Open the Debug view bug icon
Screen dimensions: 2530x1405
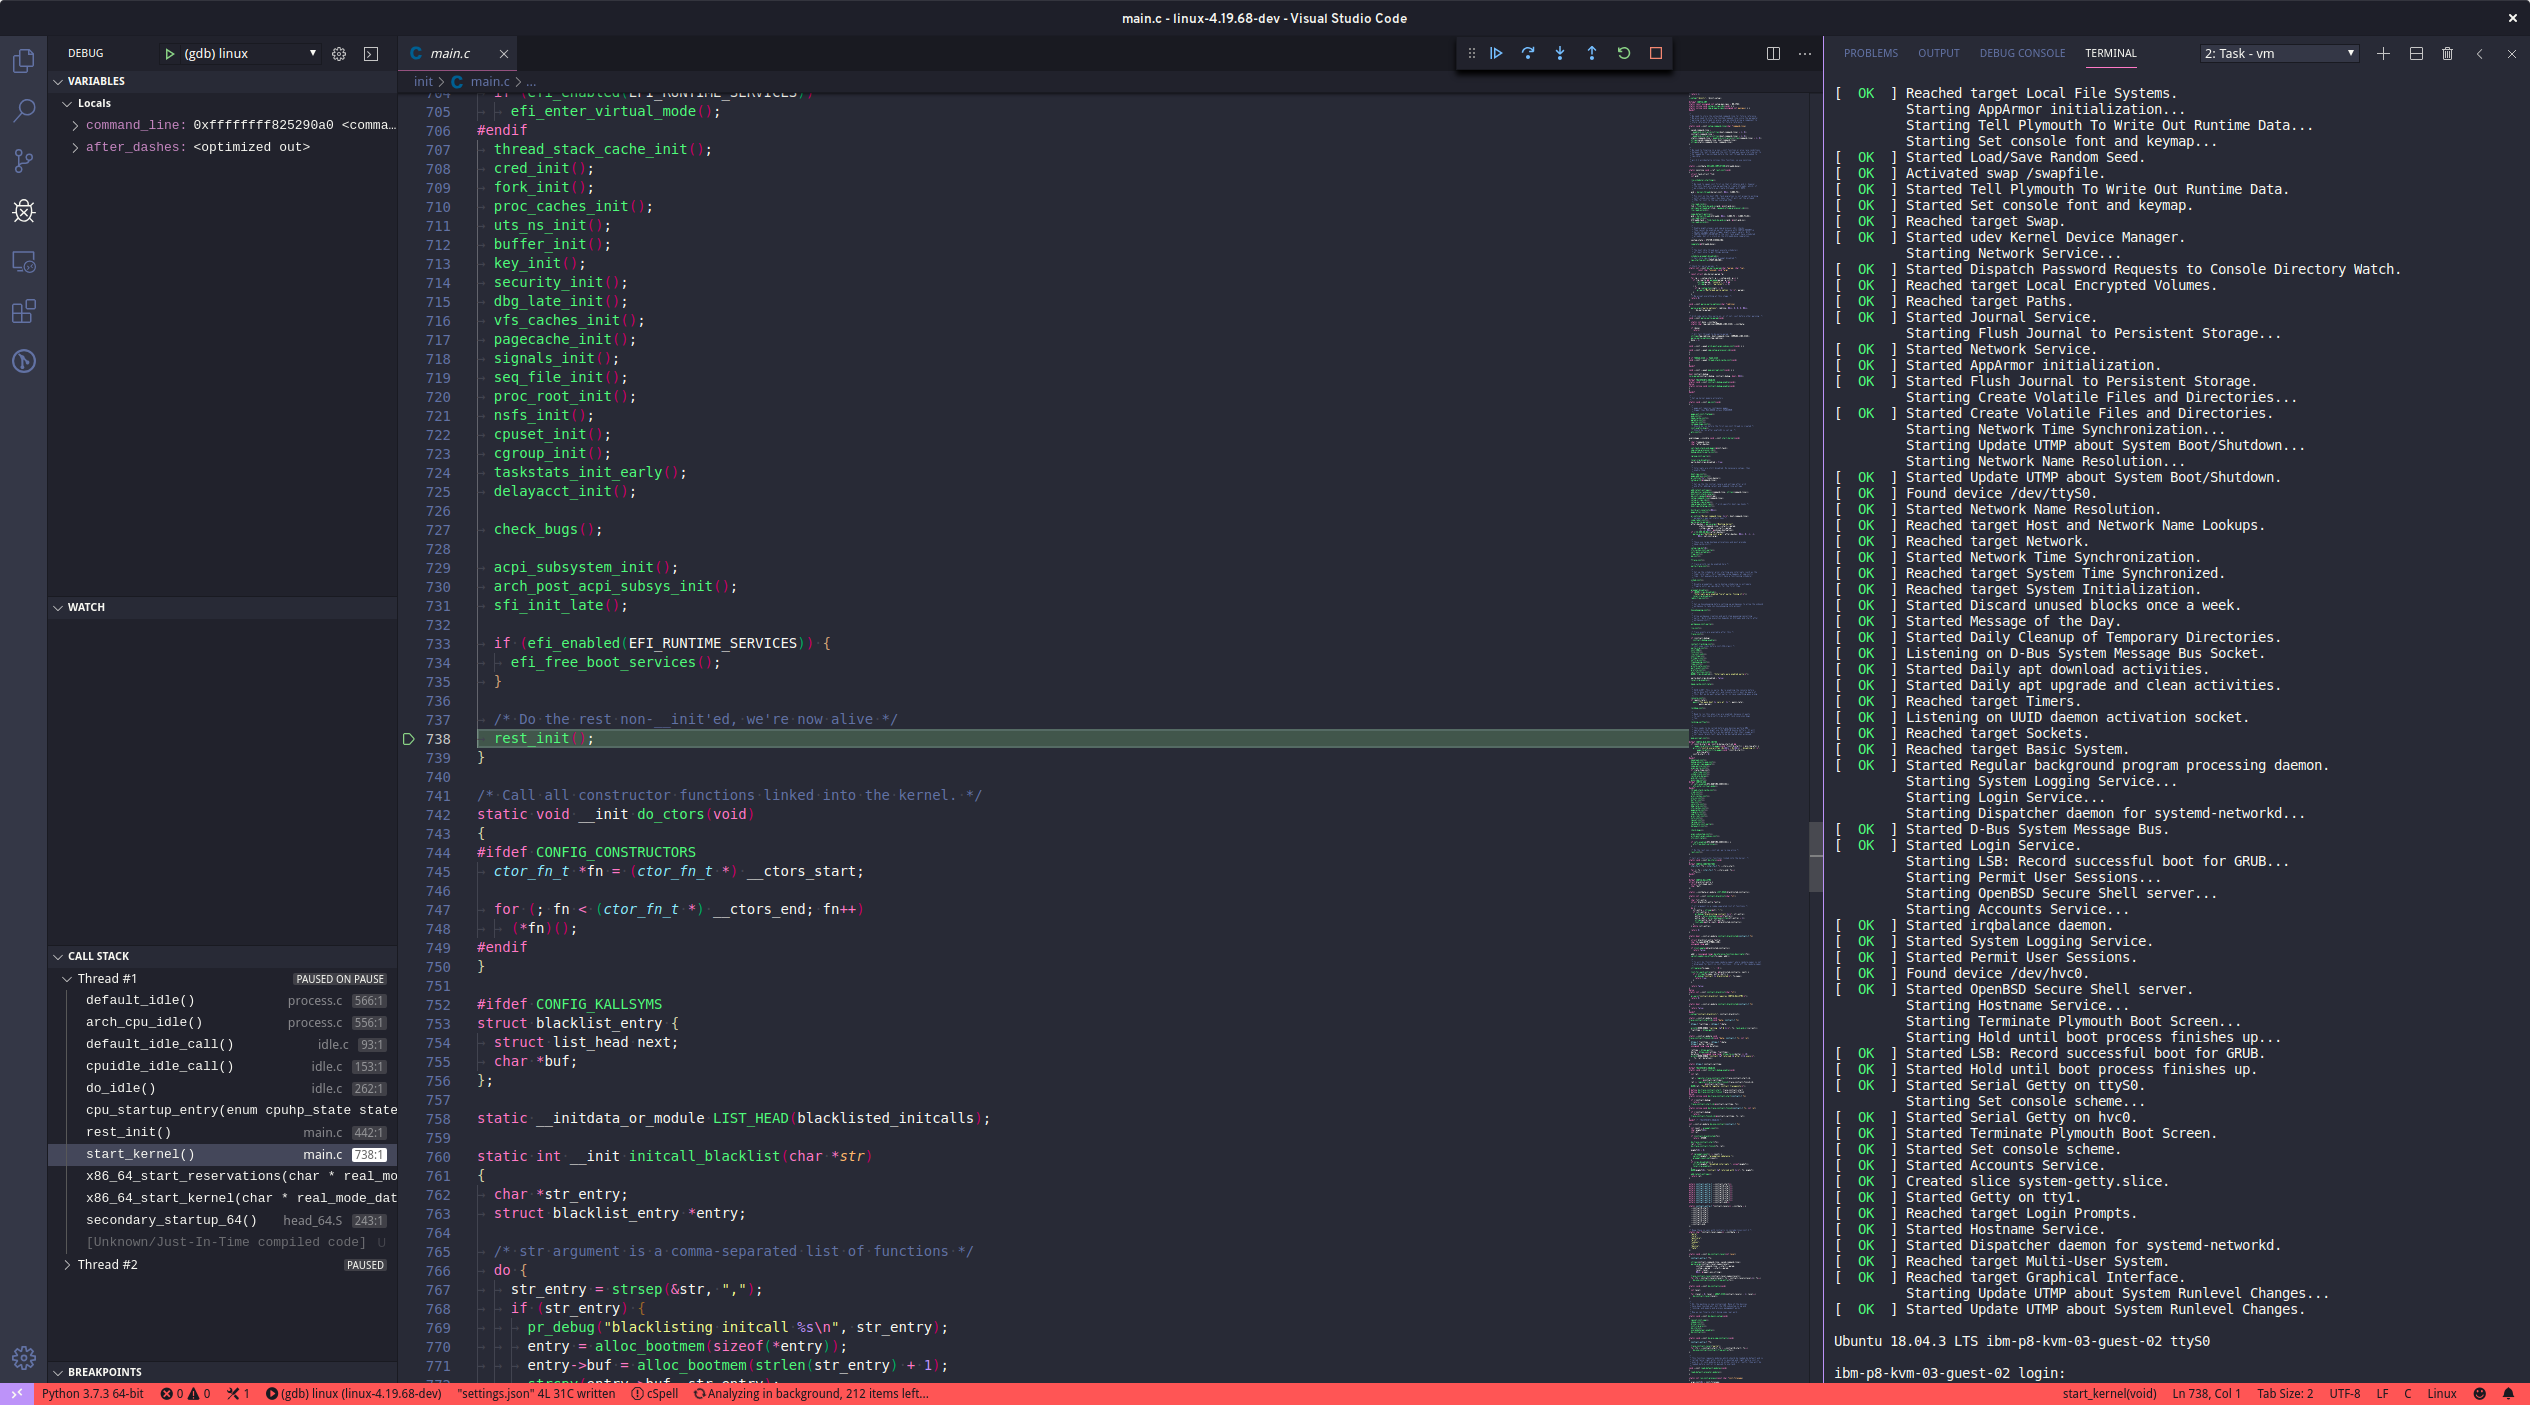pos(24,211)
